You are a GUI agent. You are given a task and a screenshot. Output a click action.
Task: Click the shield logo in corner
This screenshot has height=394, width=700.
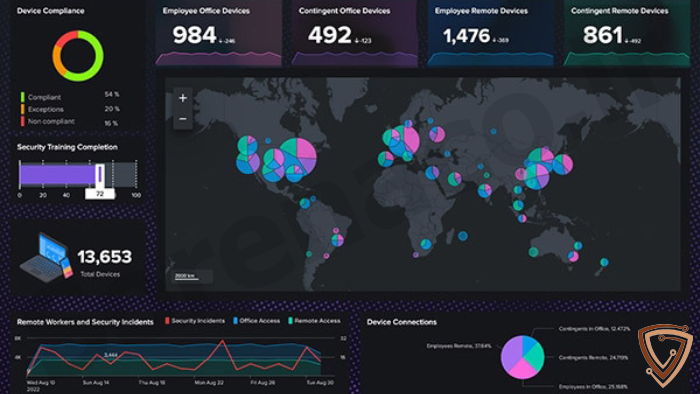pos(665,355)
